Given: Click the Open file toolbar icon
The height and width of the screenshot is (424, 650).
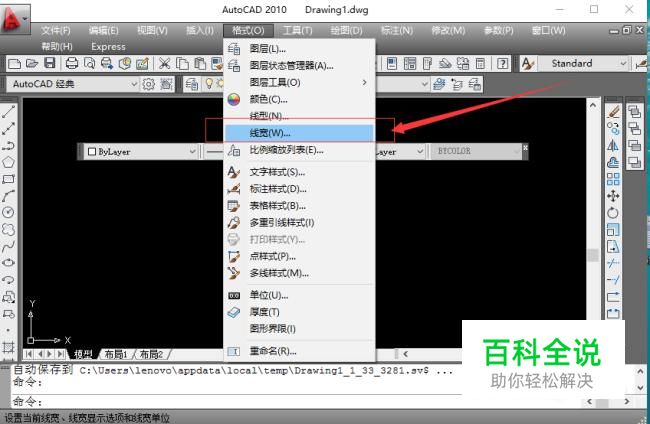Looking at the screenshot, I should 32,64.
